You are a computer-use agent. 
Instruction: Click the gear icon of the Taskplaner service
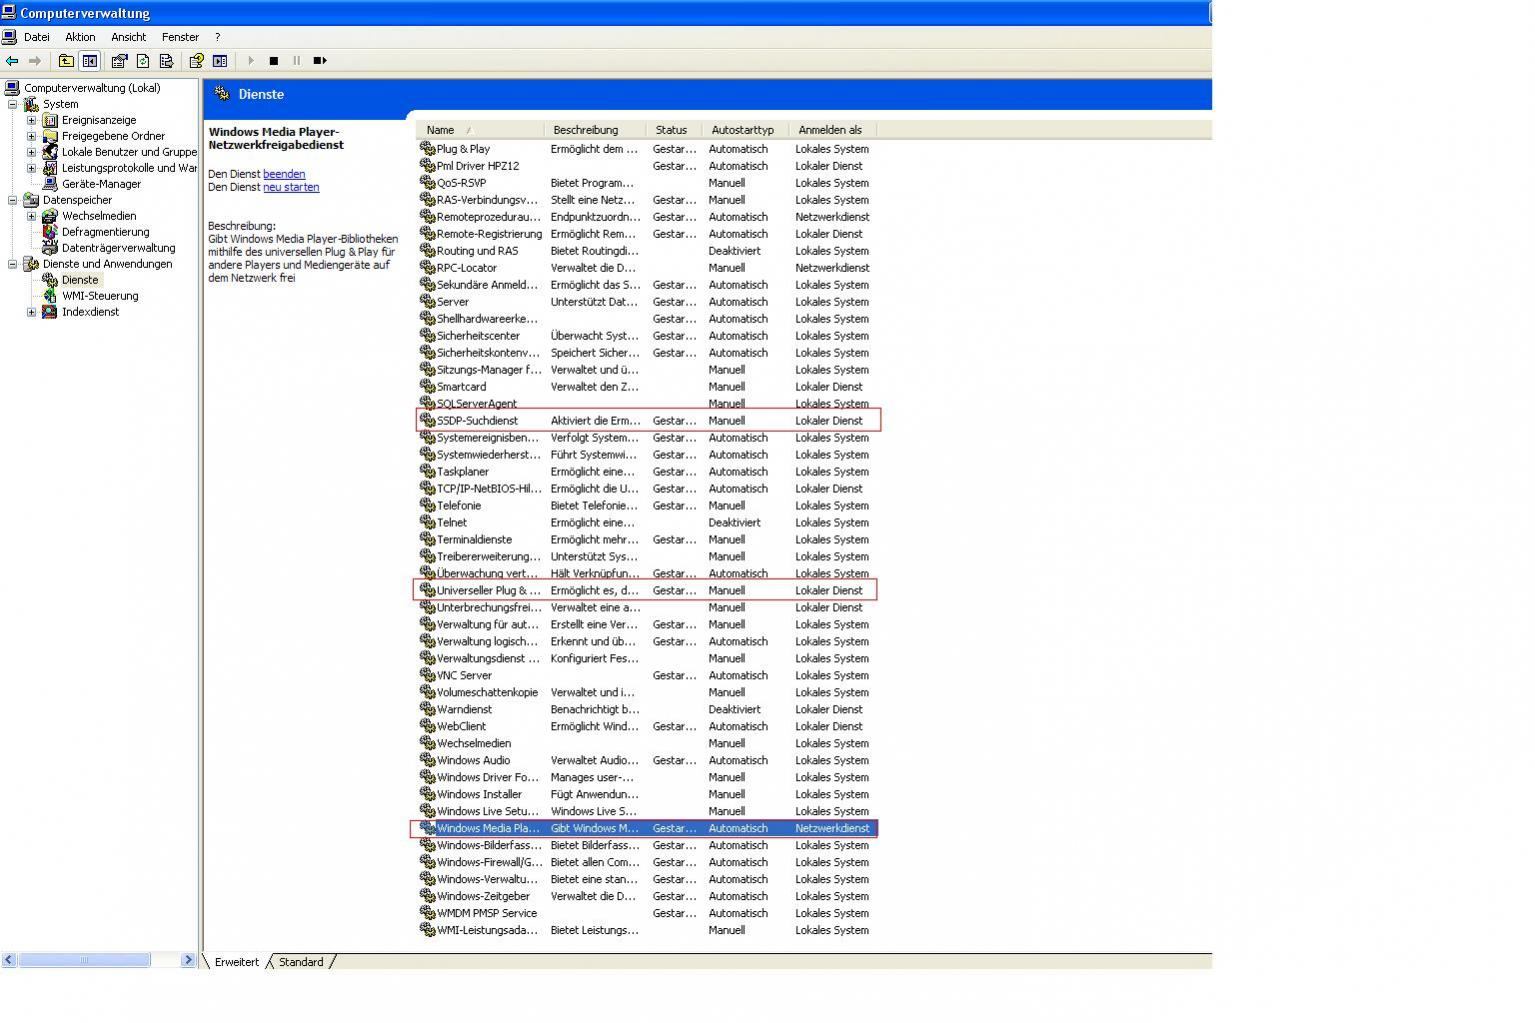tap(427, 472)
